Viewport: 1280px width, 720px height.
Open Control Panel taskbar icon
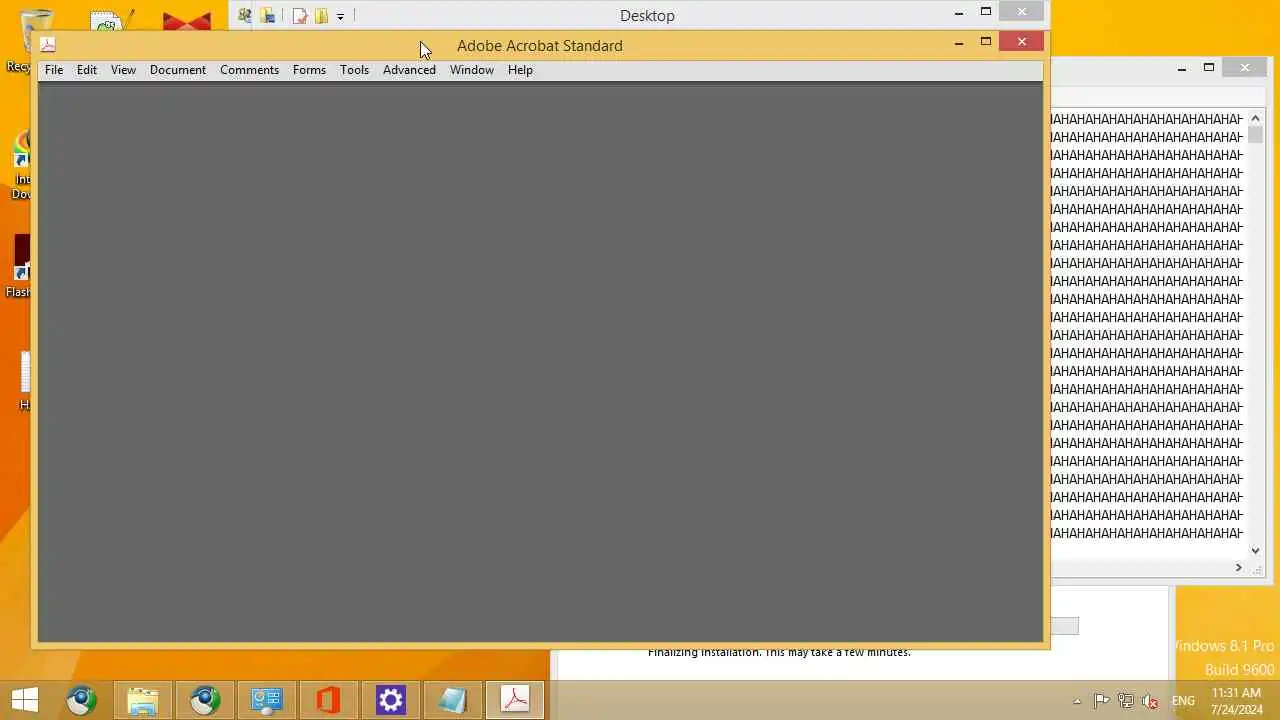[267, 700]
